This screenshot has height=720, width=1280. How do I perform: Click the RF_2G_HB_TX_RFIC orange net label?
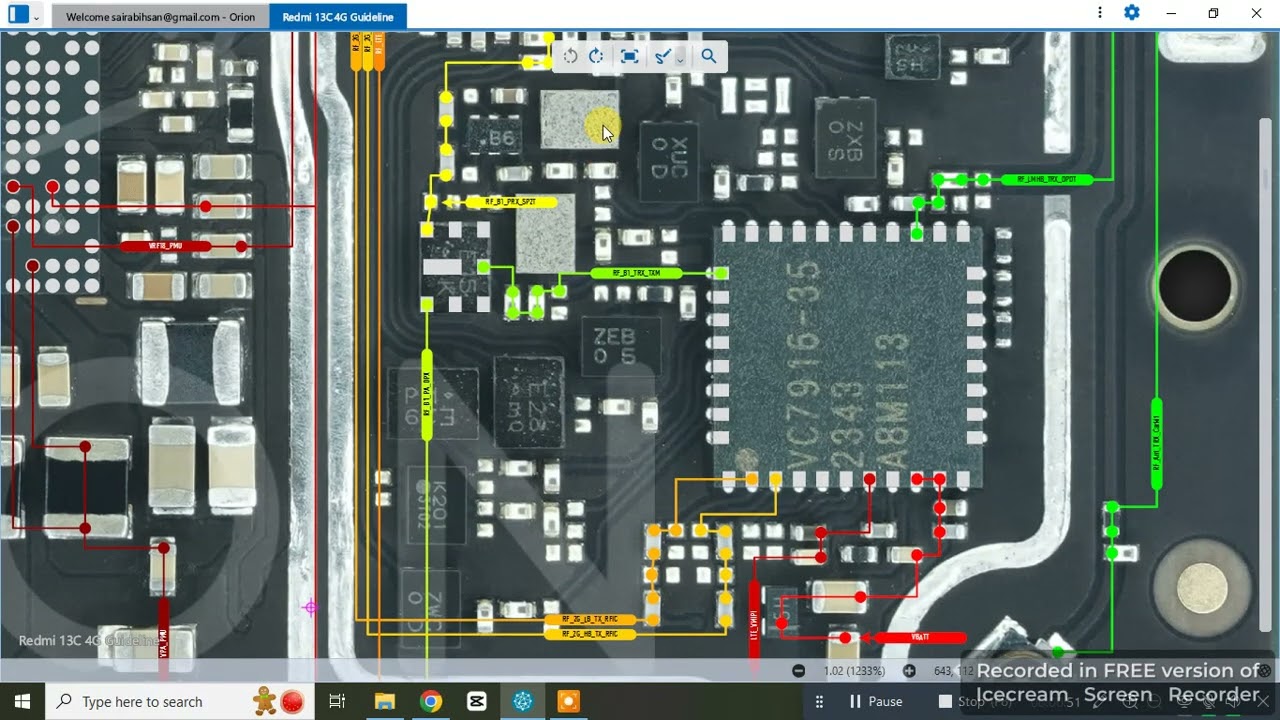tap(590, 634)
